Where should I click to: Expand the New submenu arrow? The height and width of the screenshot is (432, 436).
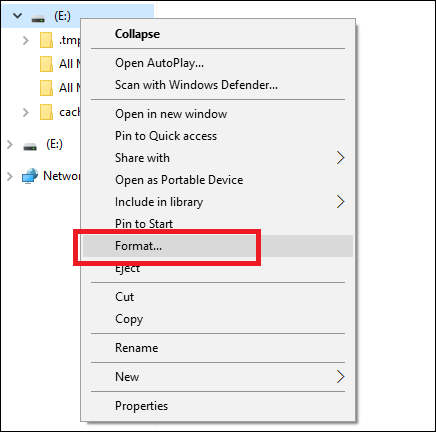(340, 377)
